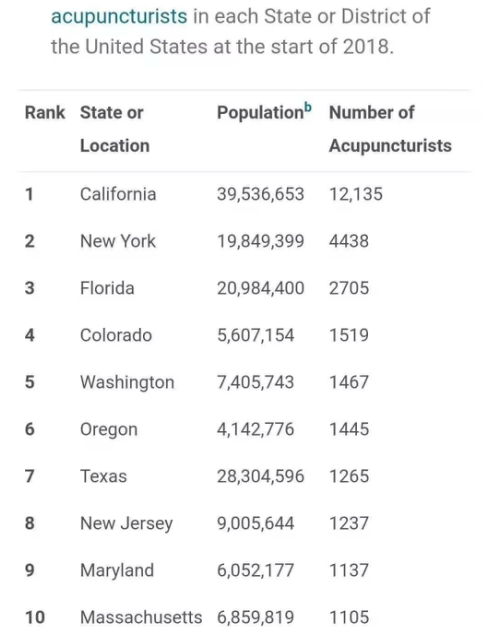Click the introductory text about 2018

[240, 32]
